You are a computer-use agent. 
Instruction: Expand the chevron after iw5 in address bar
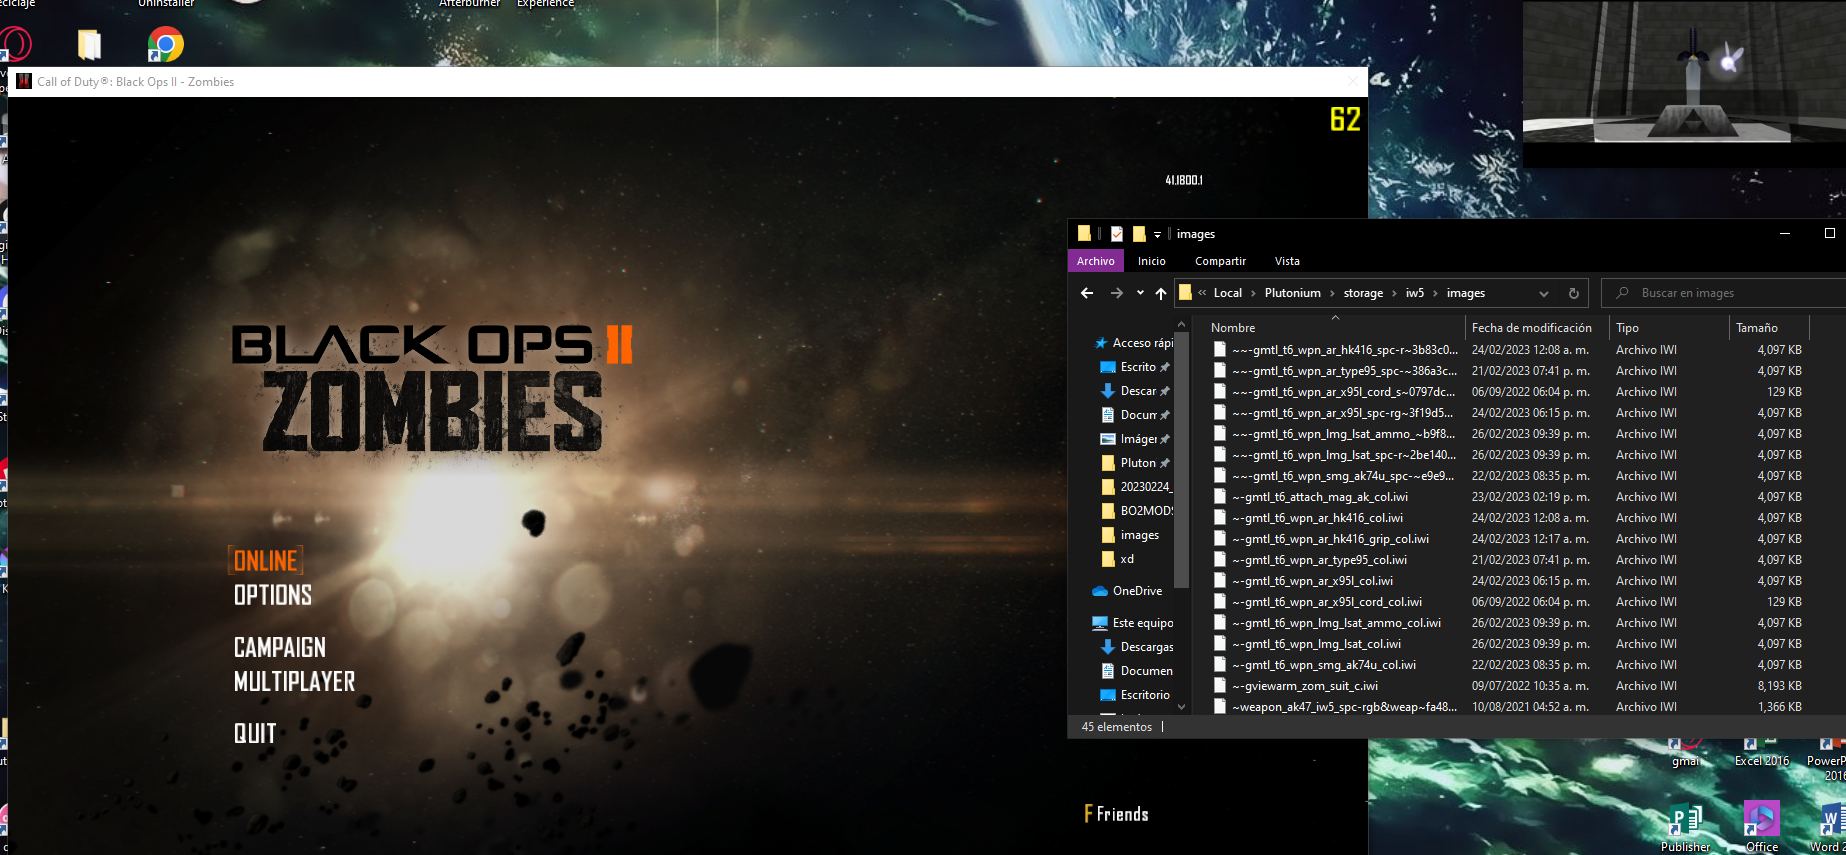click(1435, 293)
